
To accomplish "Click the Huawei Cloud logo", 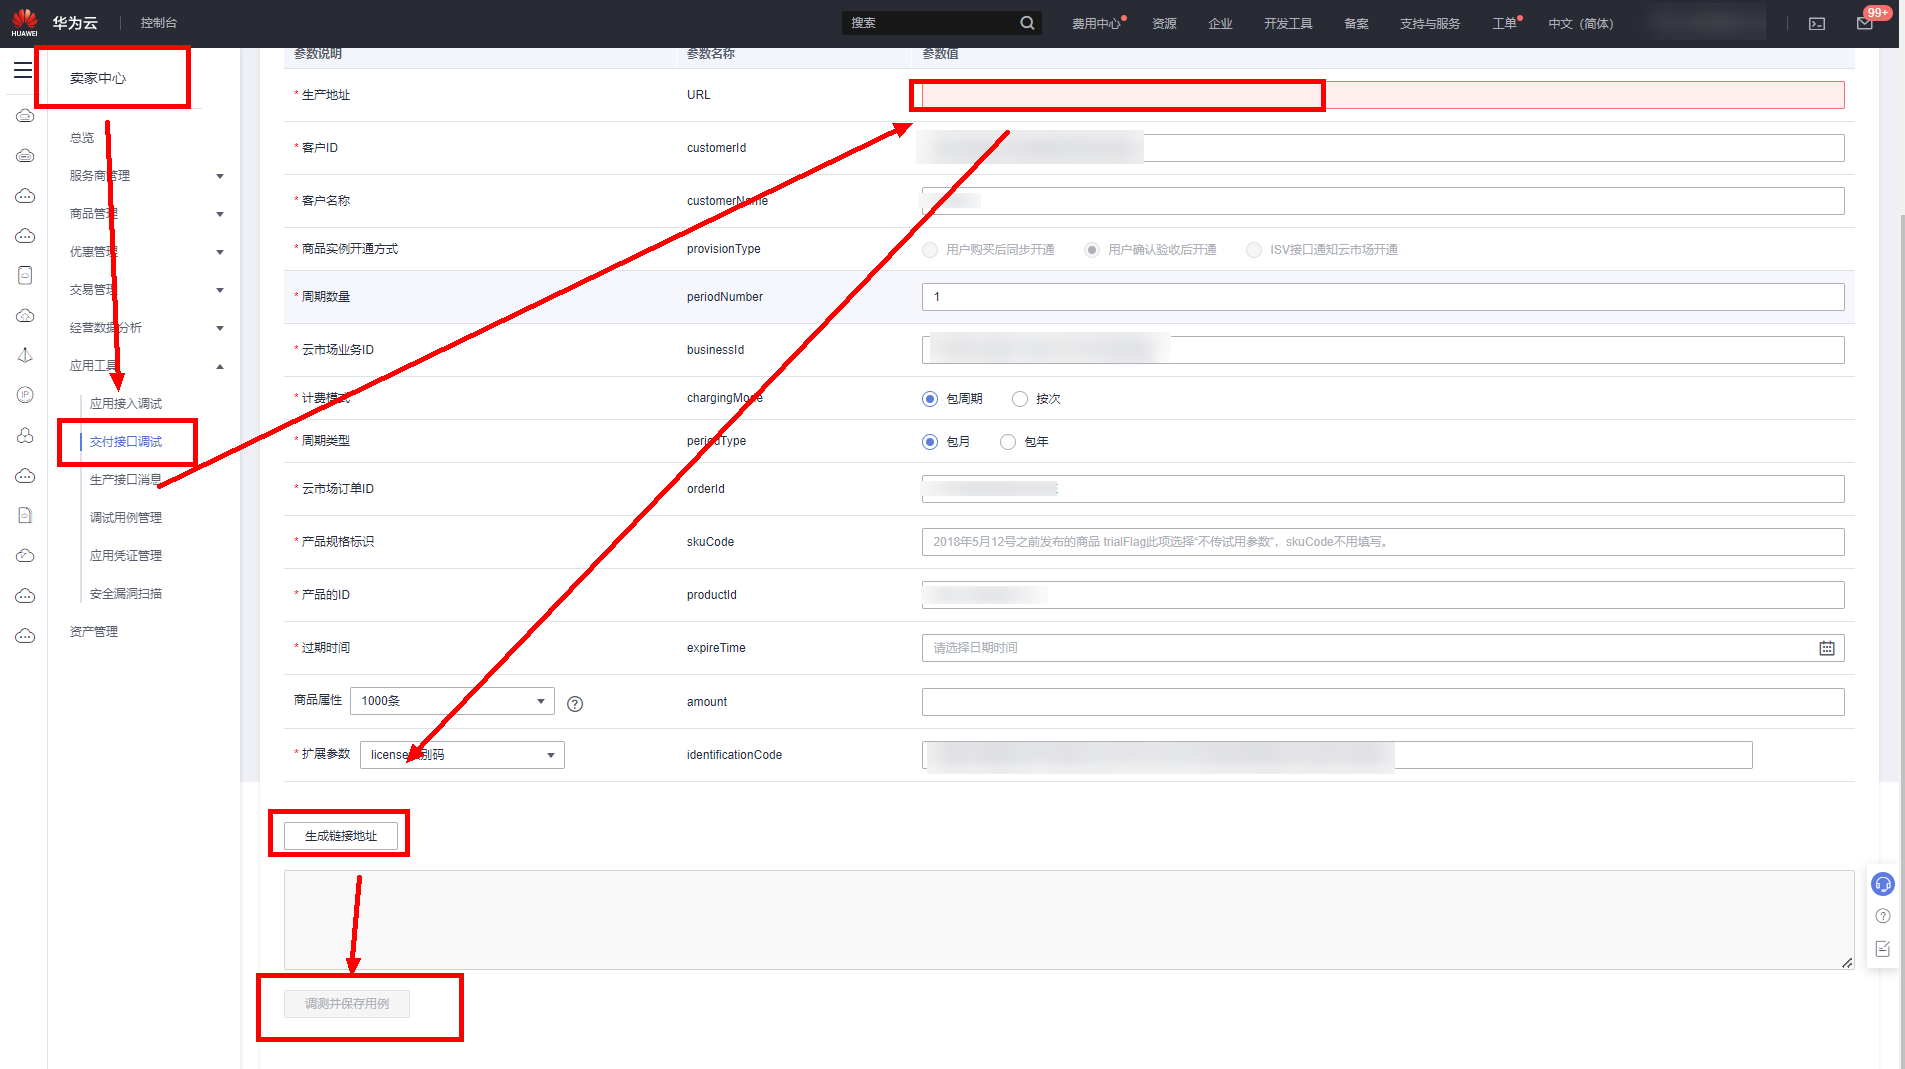I will click(25, 22).
